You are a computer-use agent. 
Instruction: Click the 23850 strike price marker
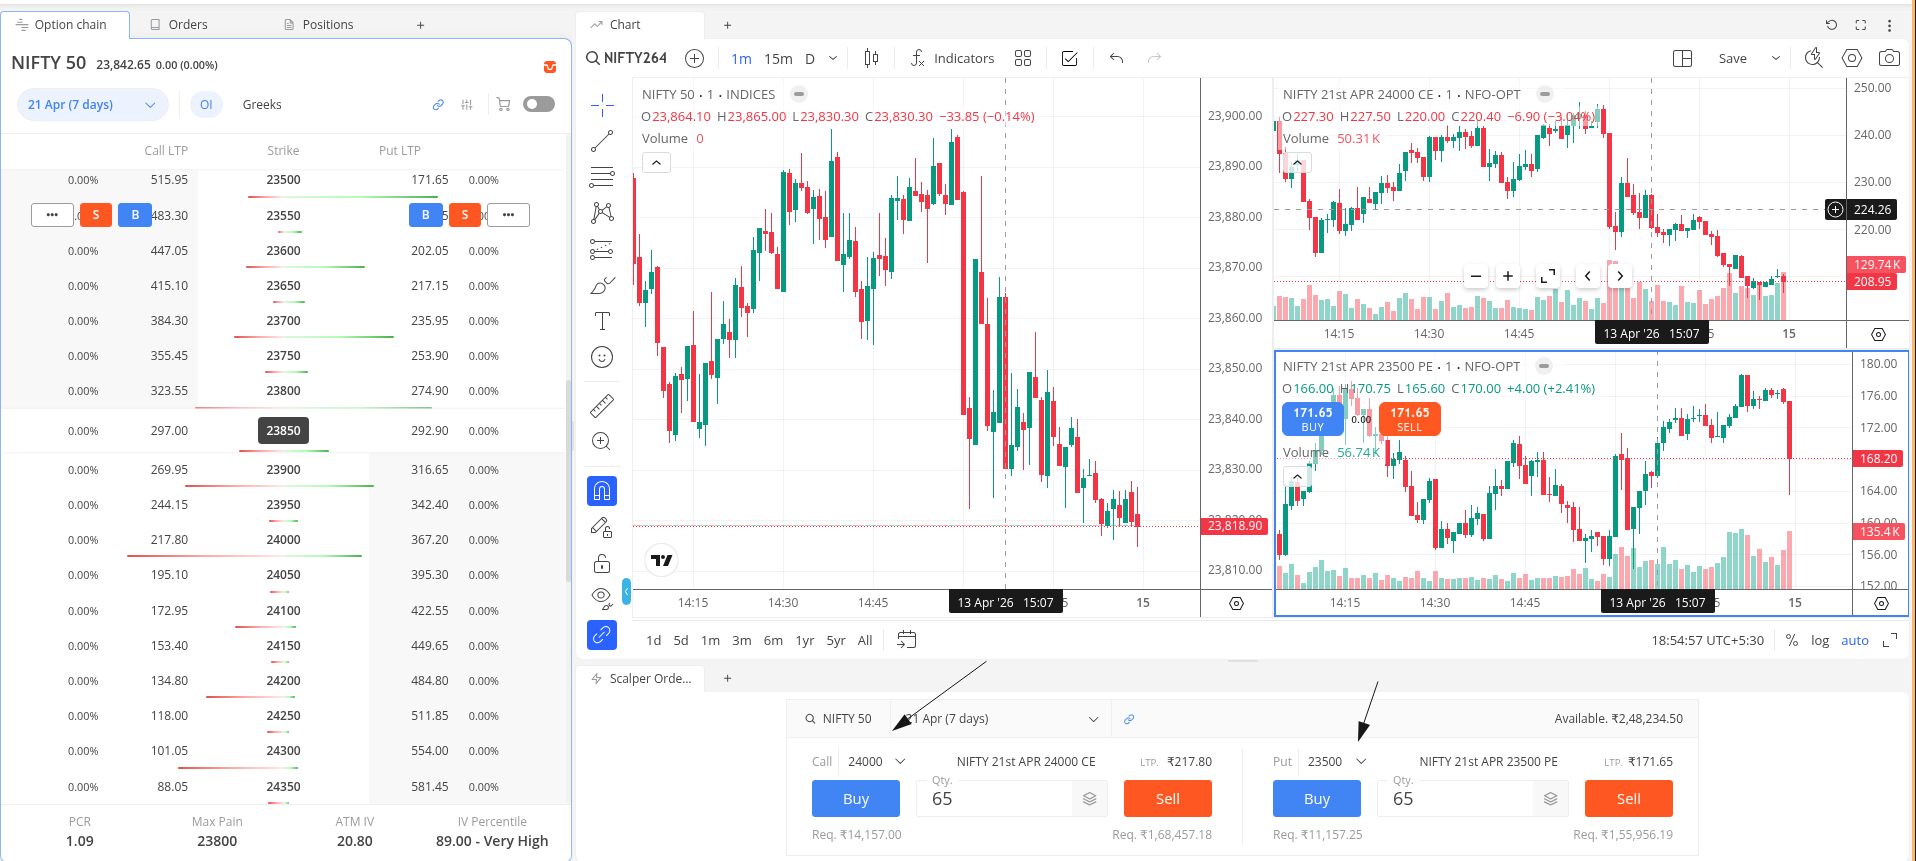point(283,430)
